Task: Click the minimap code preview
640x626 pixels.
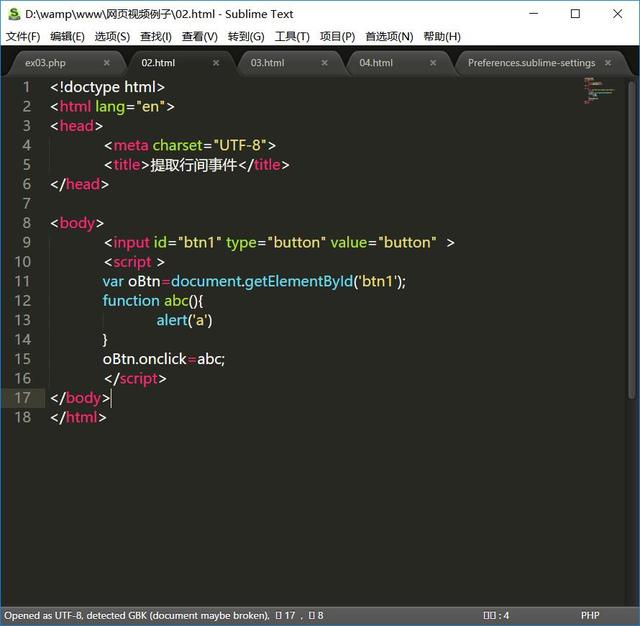Action: click(599, 91)
